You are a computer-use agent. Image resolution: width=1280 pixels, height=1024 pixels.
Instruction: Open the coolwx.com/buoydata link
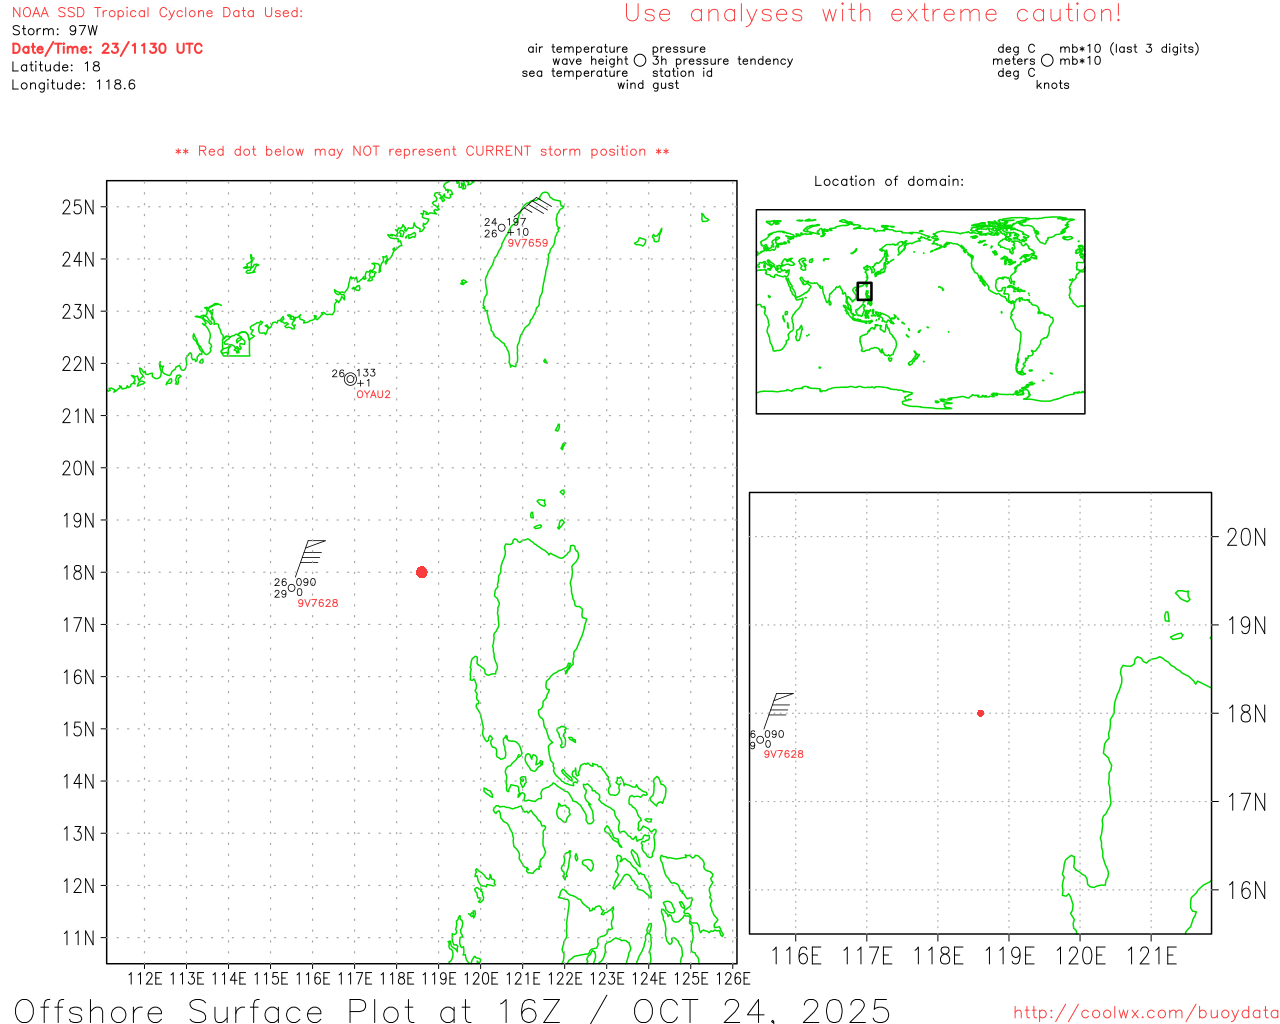[x=1145, y=1013]
